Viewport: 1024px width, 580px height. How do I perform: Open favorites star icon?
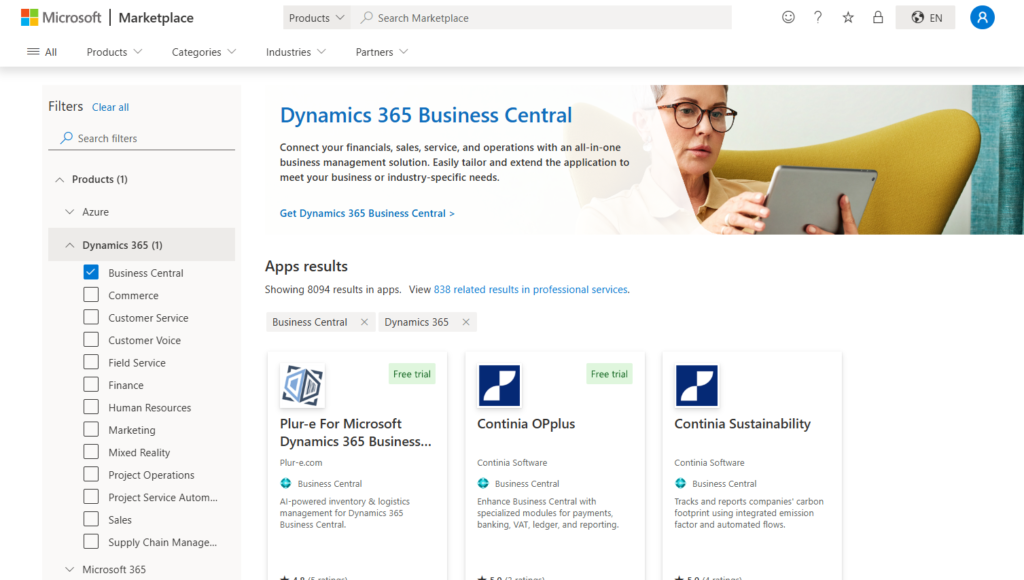click(848, 17)
